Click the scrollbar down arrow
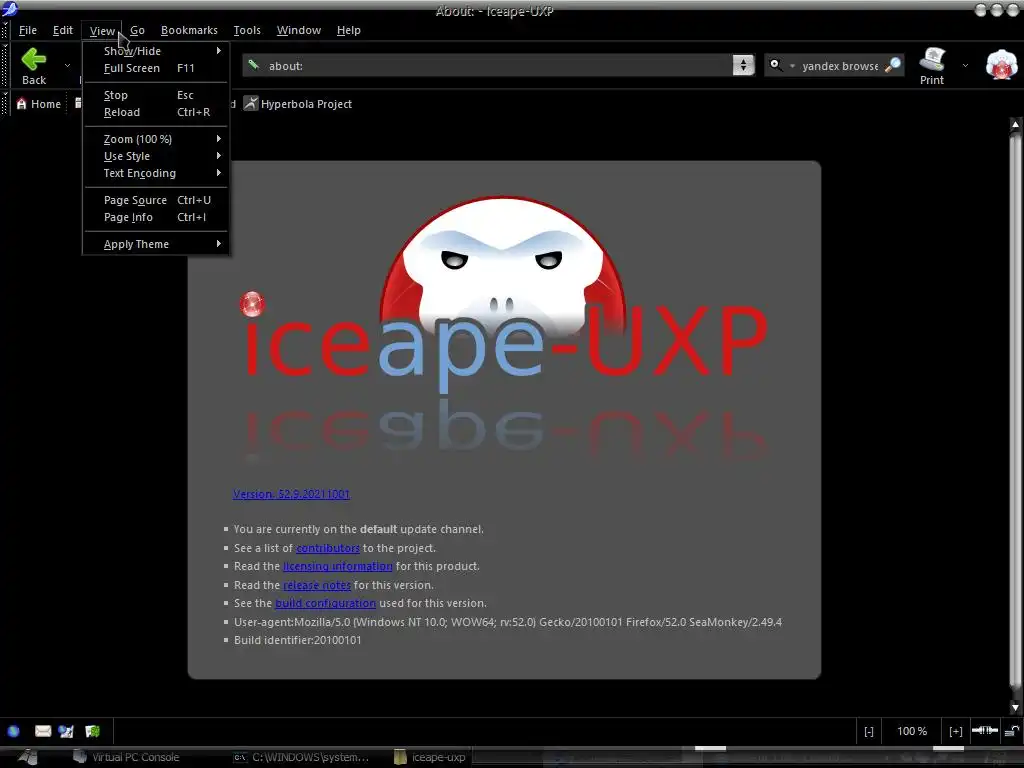Screen dimensions: 1024x768 click(x=1015, y=707)
